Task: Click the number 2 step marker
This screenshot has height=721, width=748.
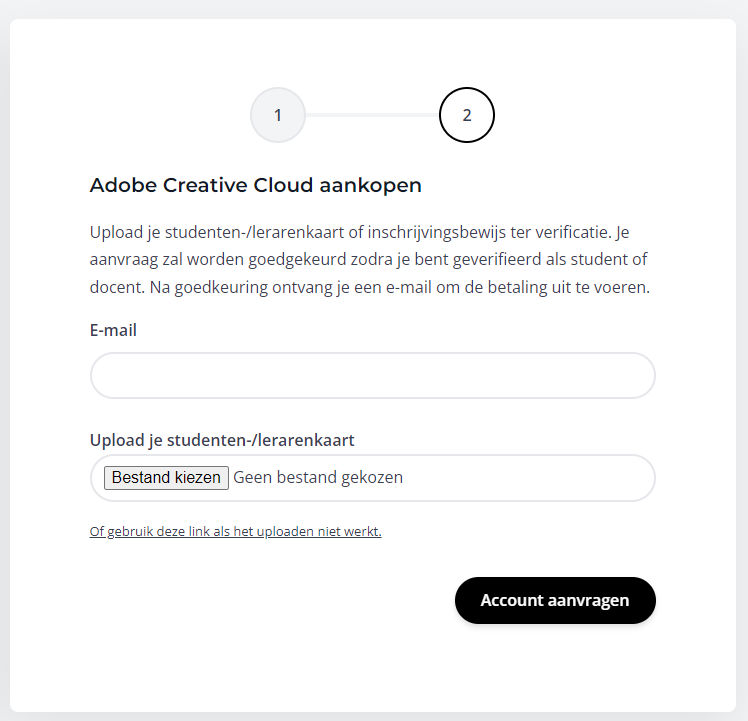Action: pyautogui.click(x=467, y=115)
